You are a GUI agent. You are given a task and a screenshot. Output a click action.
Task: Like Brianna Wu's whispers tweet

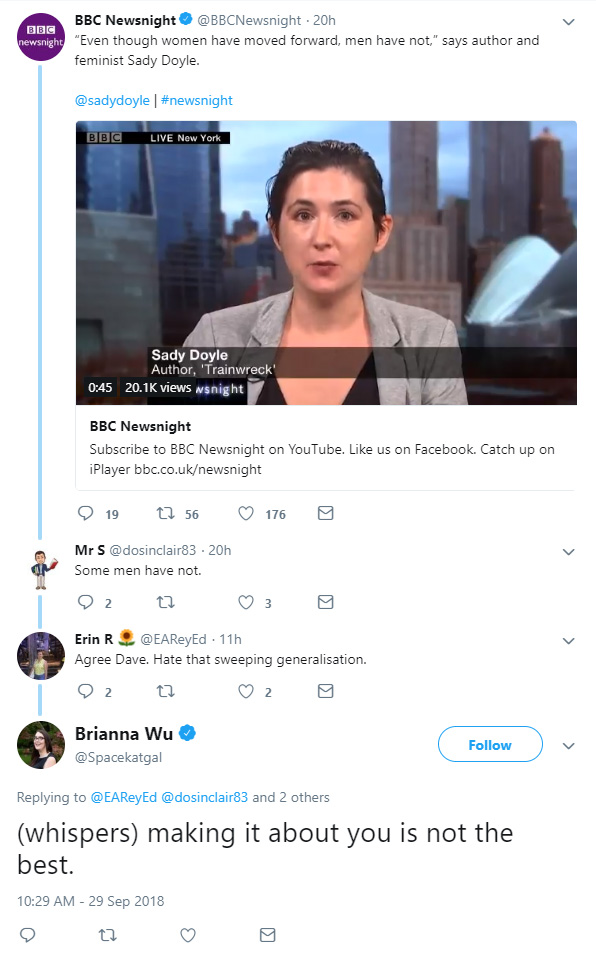pos(188,934)
